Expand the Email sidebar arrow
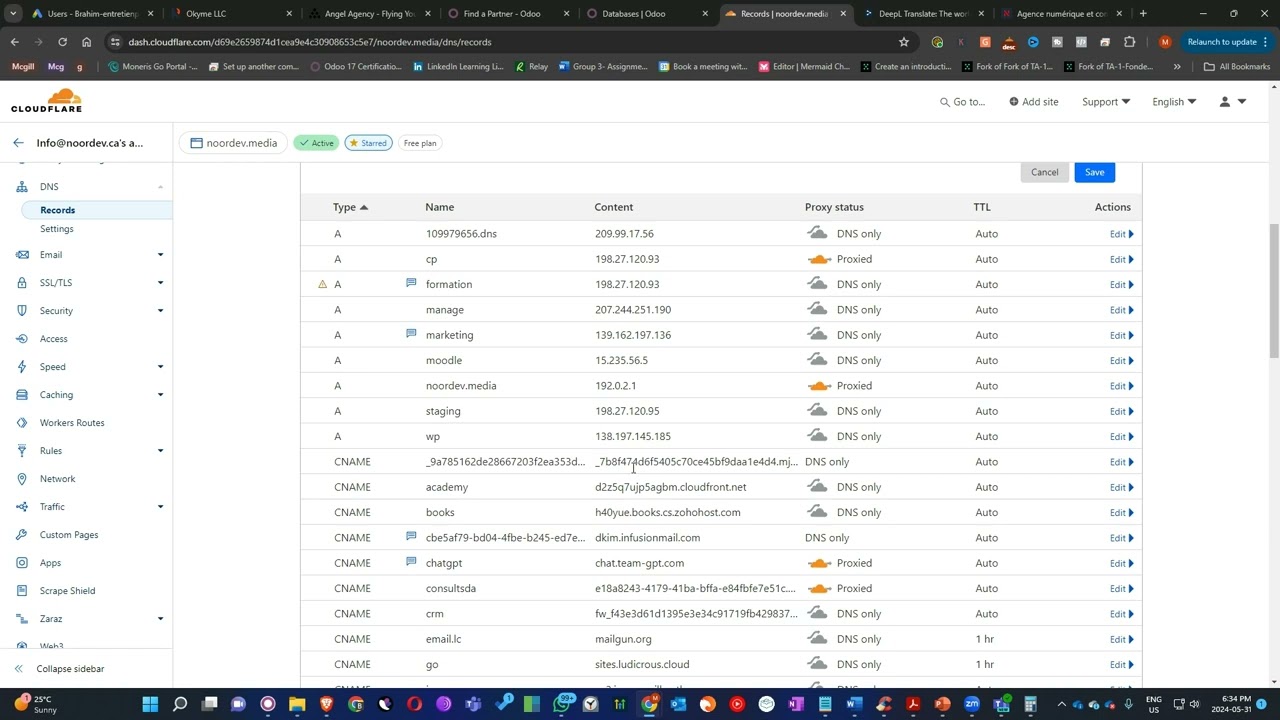The image size is (1280, 720). point(160,255)
